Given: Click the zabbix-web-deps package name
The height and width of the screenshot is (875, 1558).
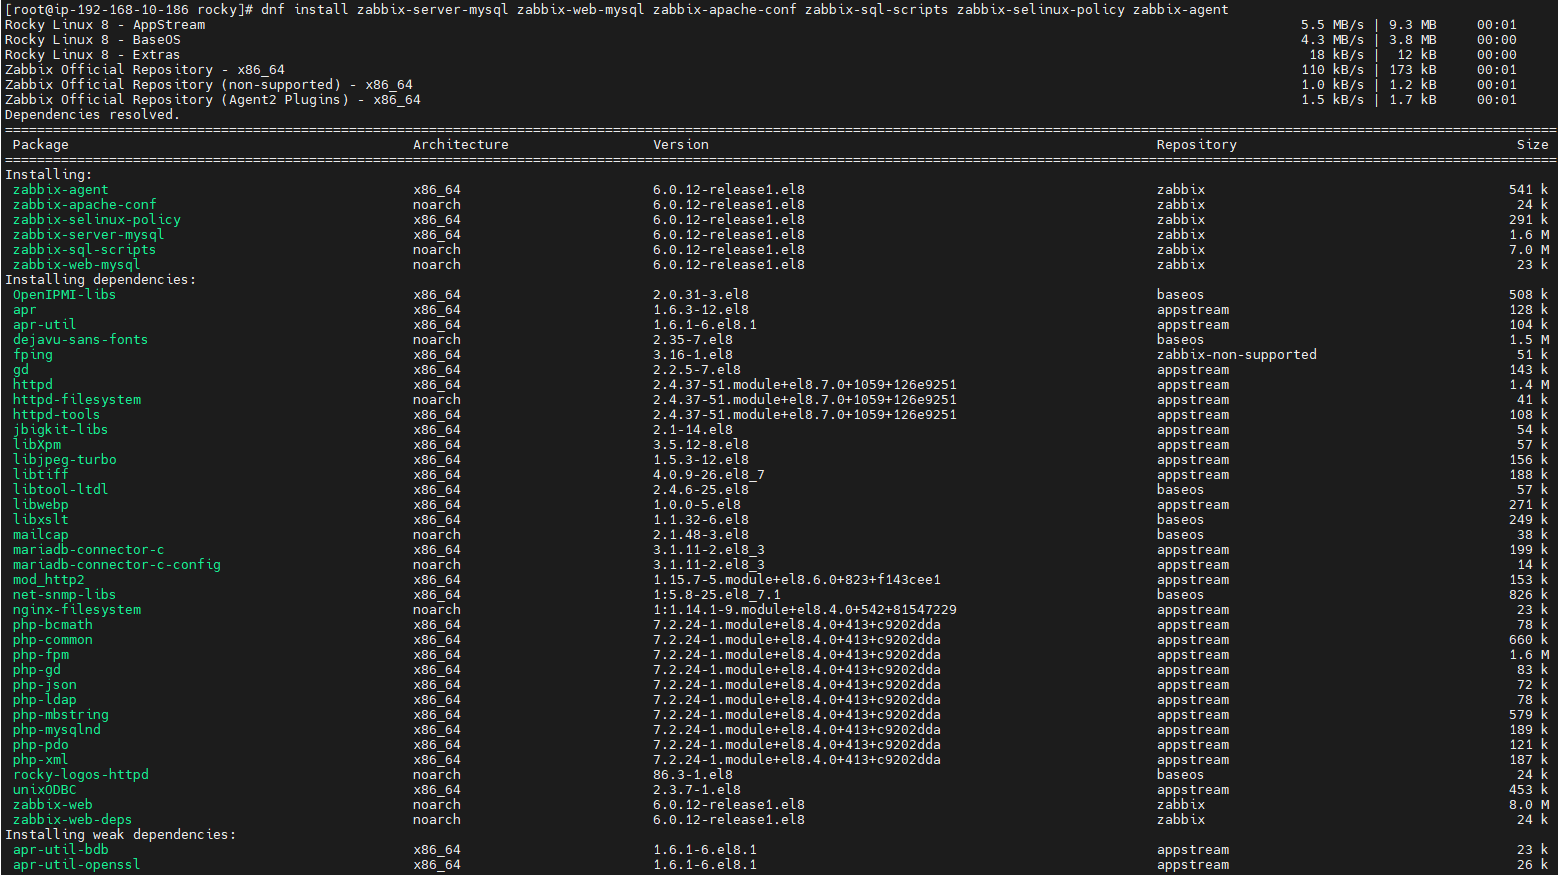Looking at the screenshot, I should click(72, 819).
